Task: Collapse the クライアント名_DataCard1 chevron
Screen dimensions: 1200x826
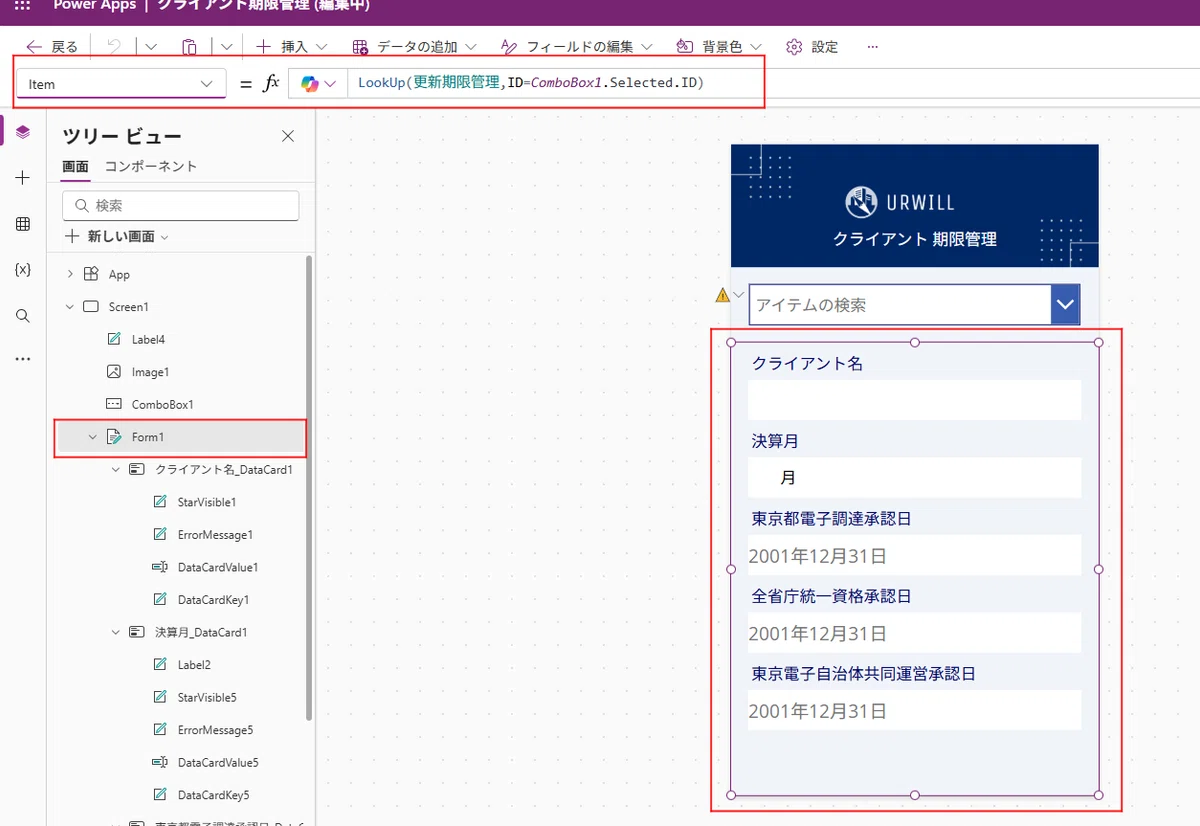Action: 116,470
